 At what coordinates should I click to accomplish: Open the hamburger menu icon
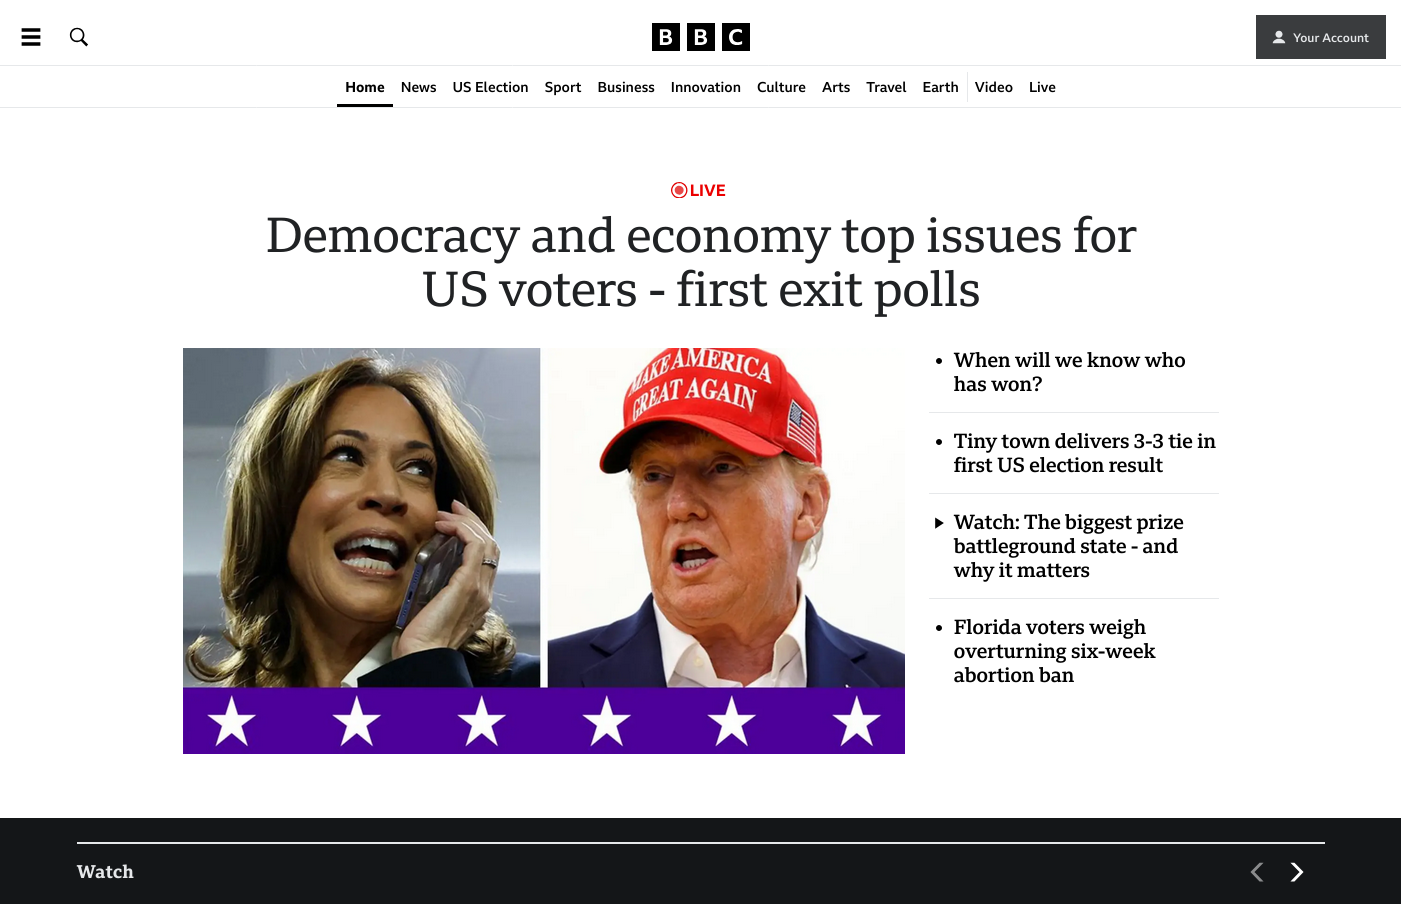pos(31,37)
